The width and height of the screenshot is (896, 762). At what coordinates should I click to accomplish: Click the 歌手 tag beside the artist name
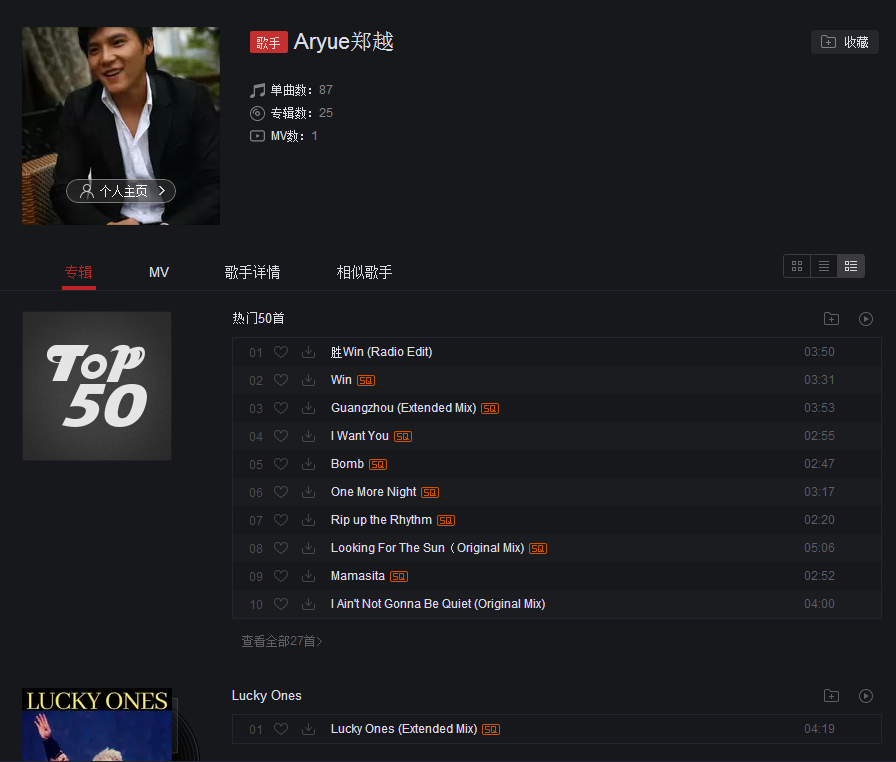(269, 42)
